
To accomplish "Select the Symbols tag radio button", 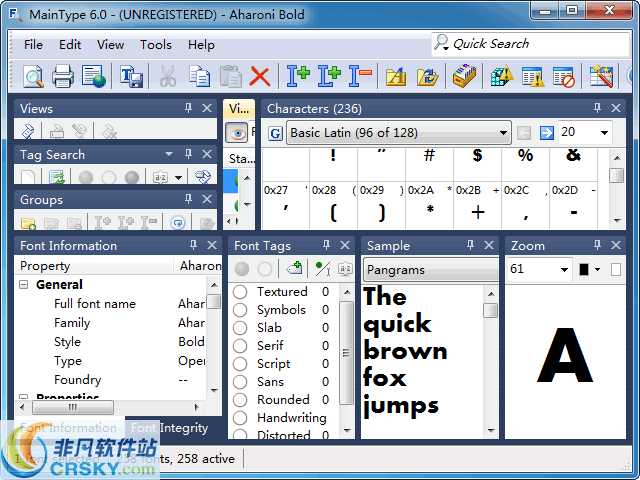I will pos(240,310).
